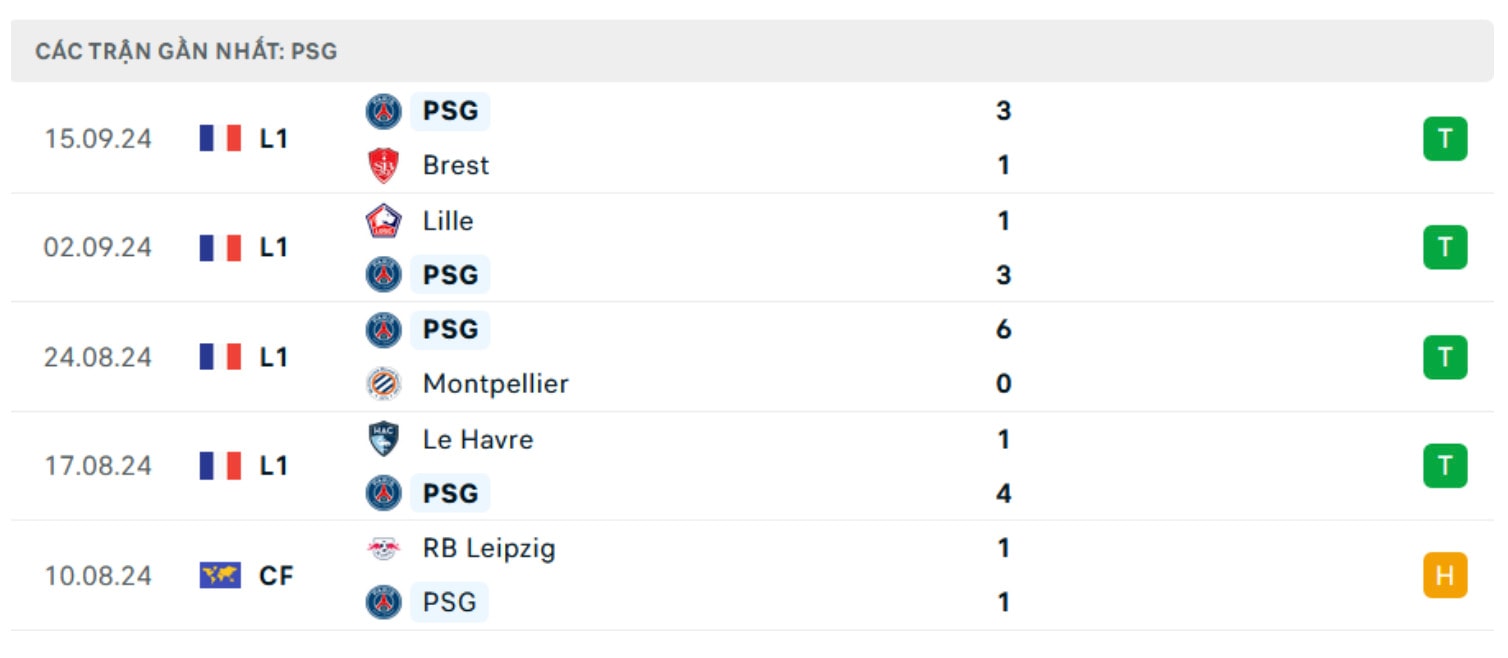The width and height of the screenshot is (1508, 658).
Task: Click the Le Havre club crest icon
Action: tap(384, 439)
